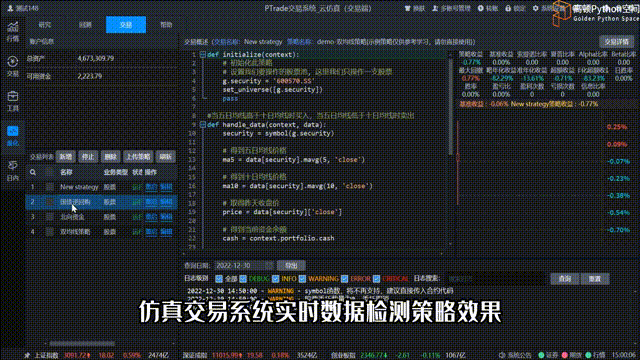Viewport: 640px width, 360px height.
Task: Click the red connection status dot in status bar
Action: (565, 356)
